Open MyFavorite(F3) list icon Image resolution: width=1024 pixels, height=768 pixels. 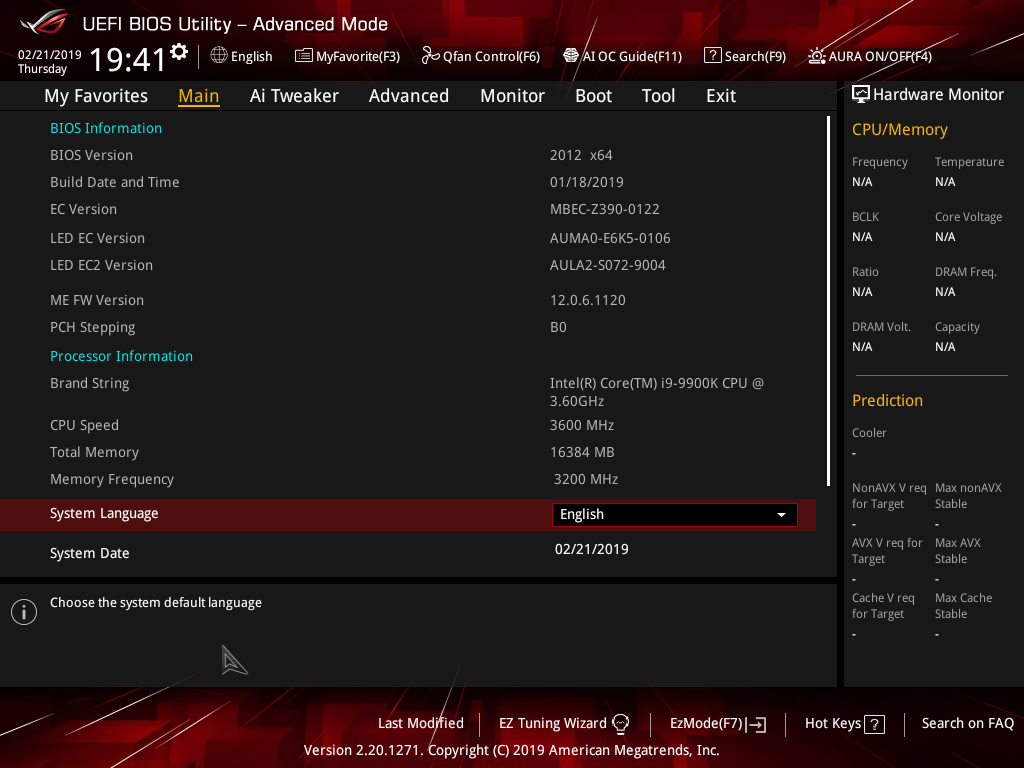[303, 56]
